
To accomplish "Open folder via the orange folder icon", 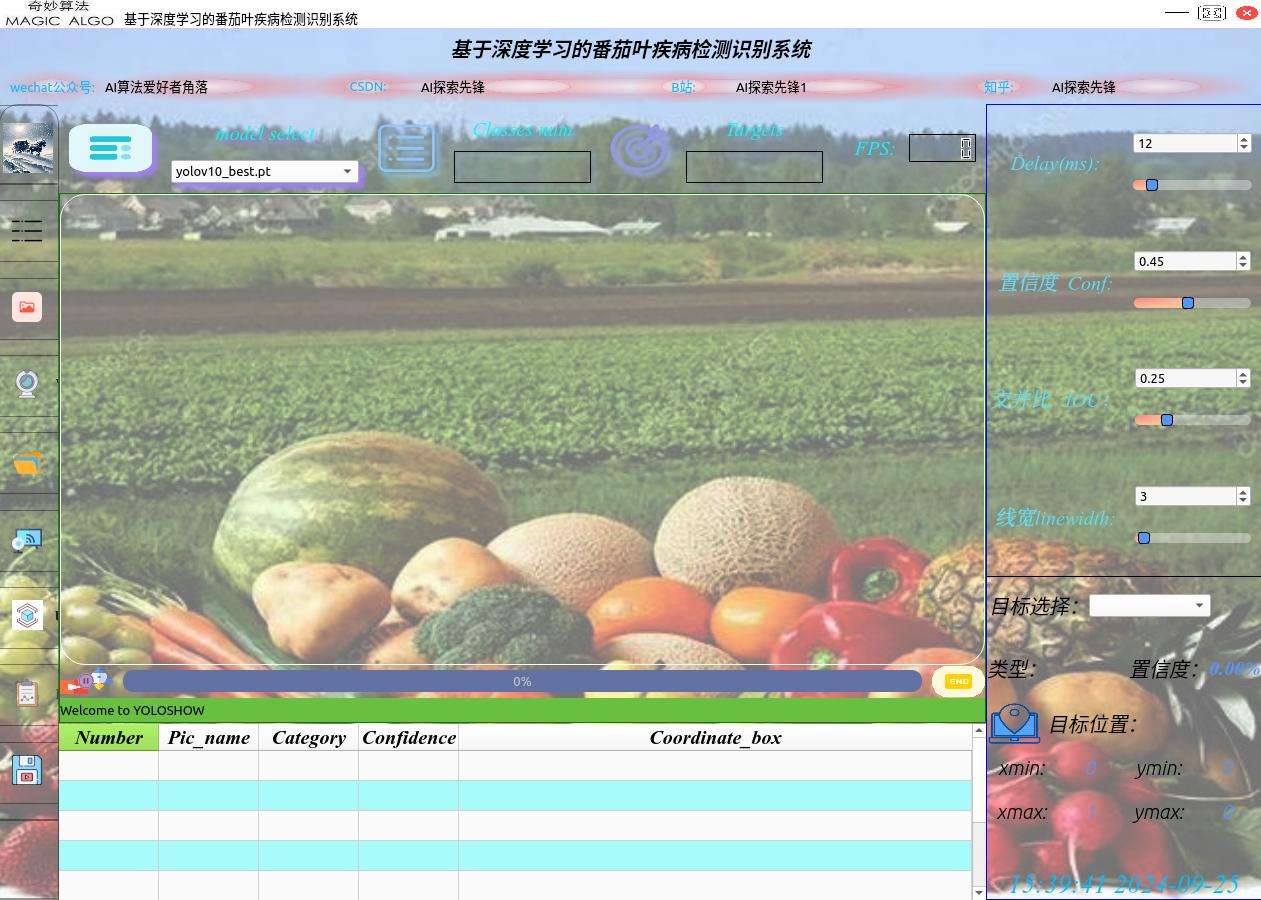I will pos(27,462).
